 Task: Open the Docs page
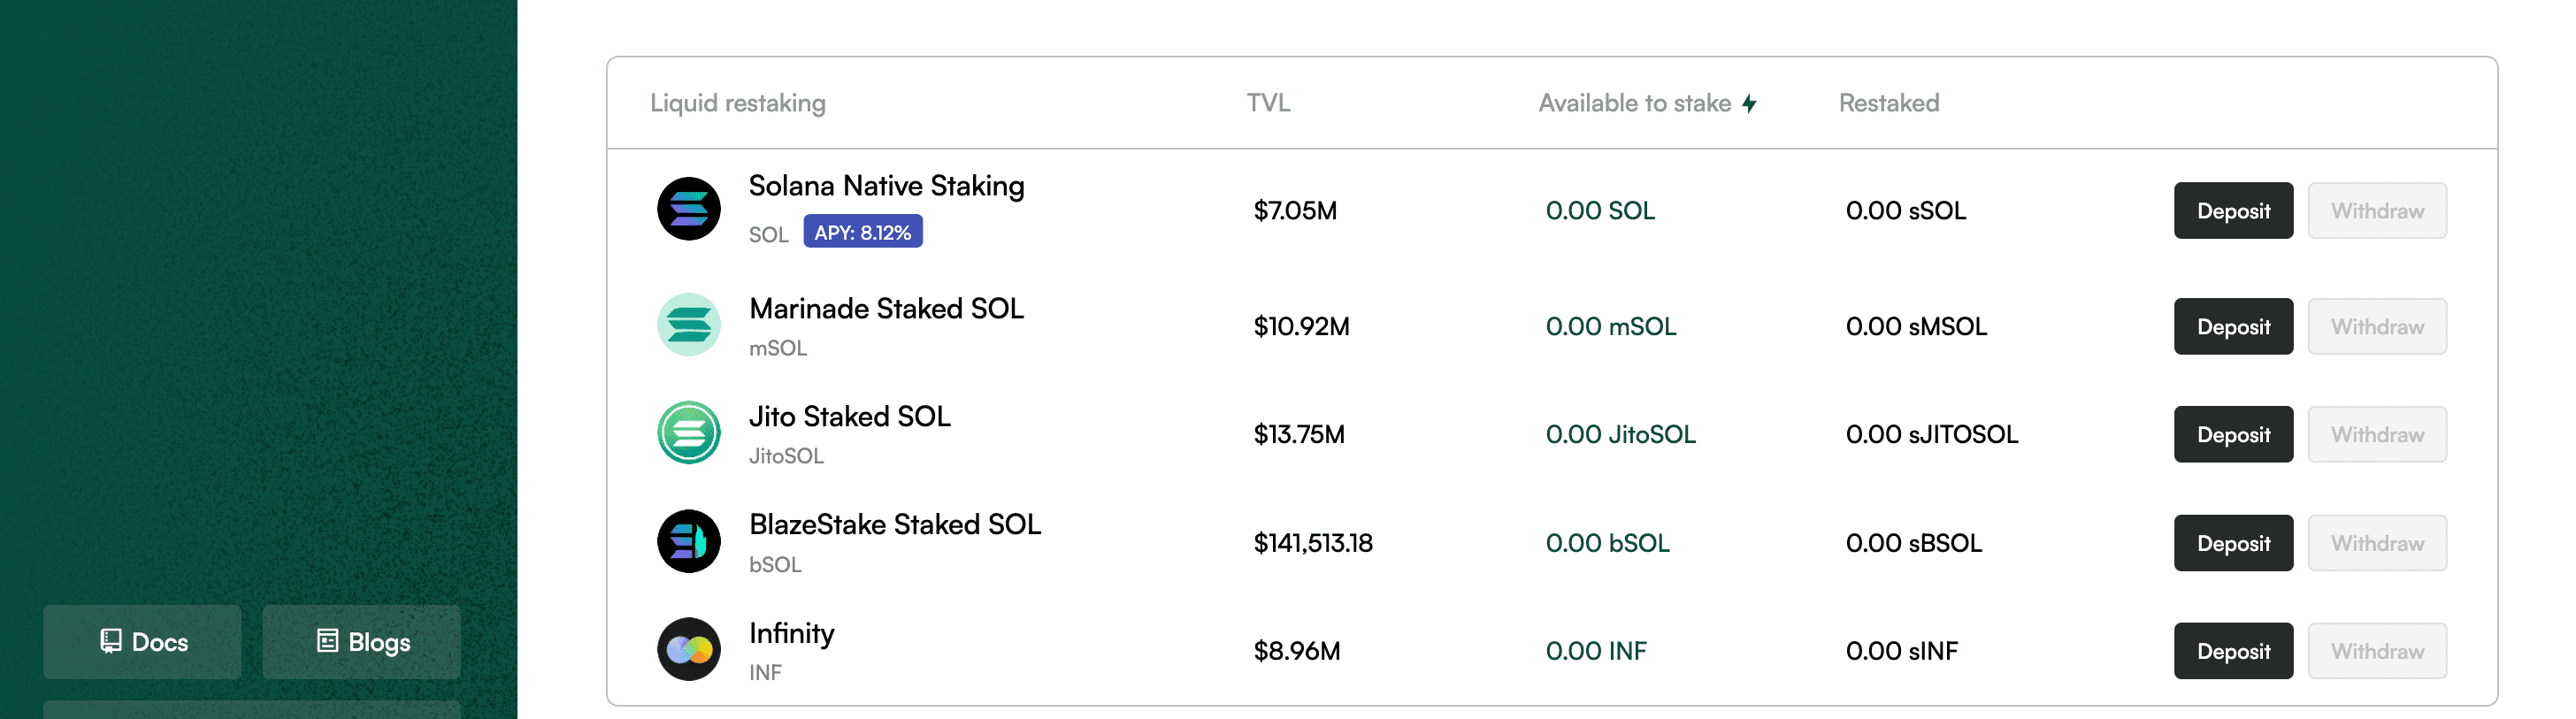(143, 642)
